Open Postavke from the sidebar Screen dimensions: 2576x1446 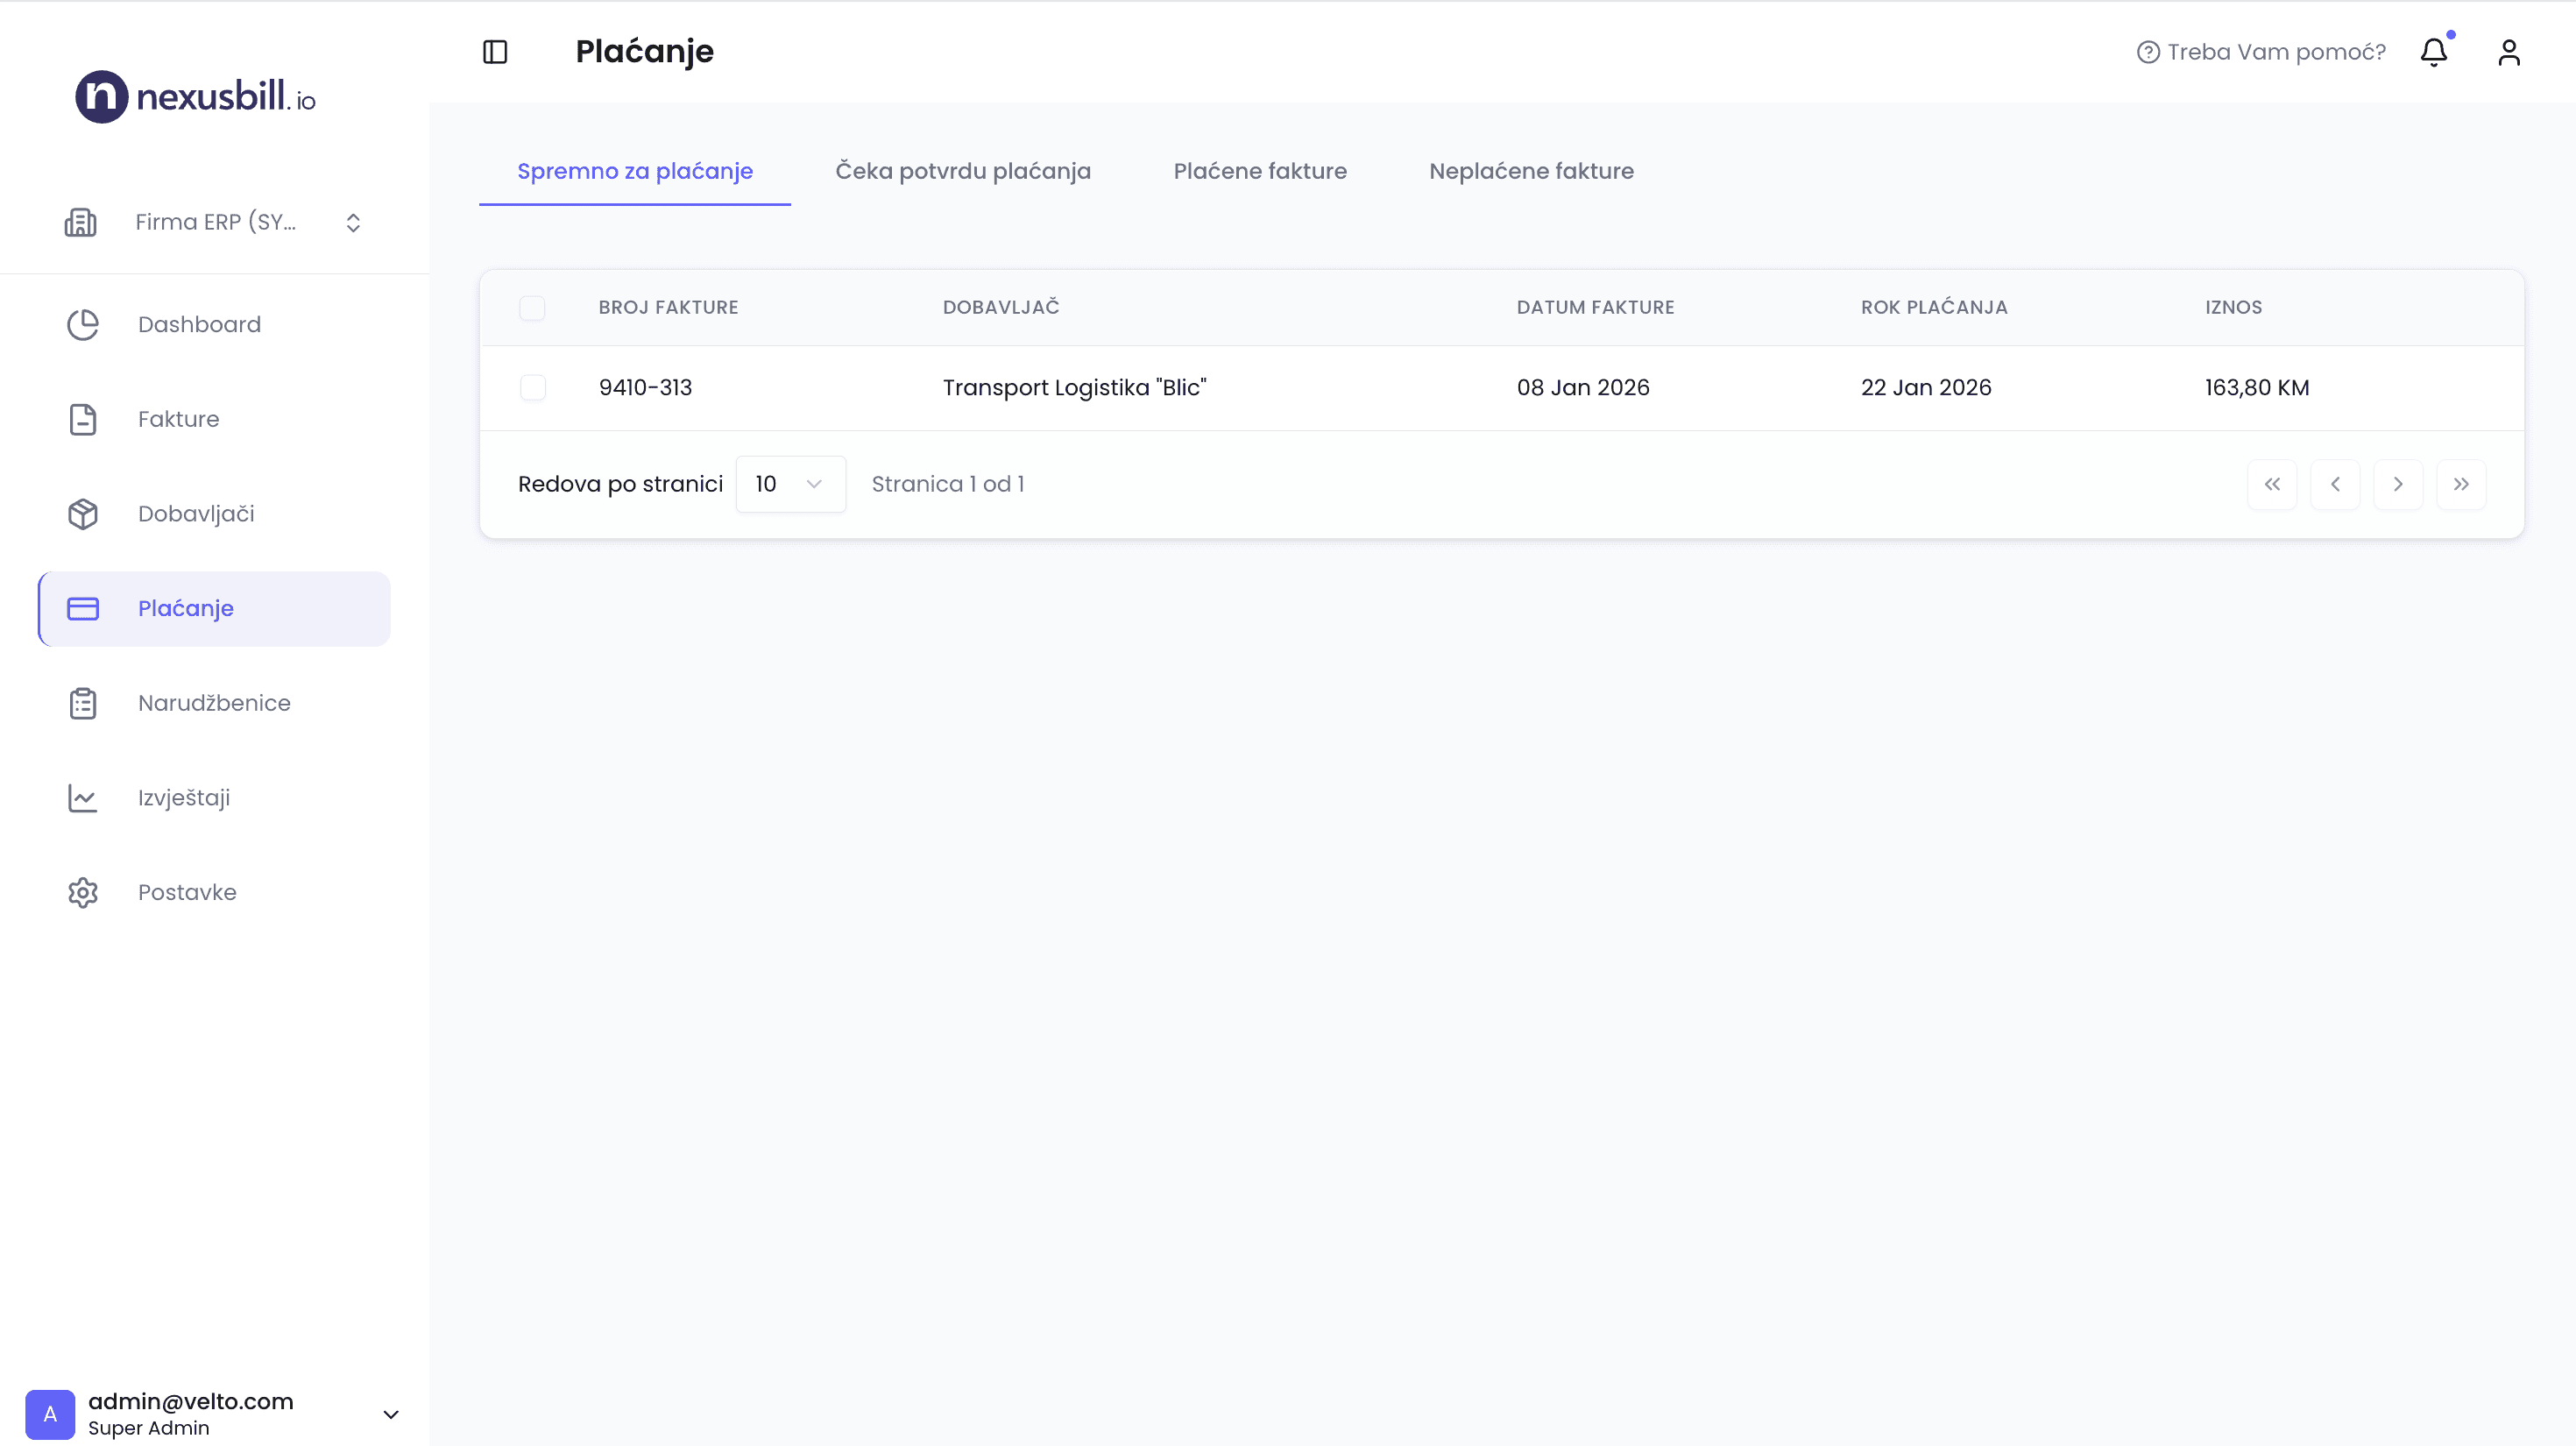pos(187,892)
